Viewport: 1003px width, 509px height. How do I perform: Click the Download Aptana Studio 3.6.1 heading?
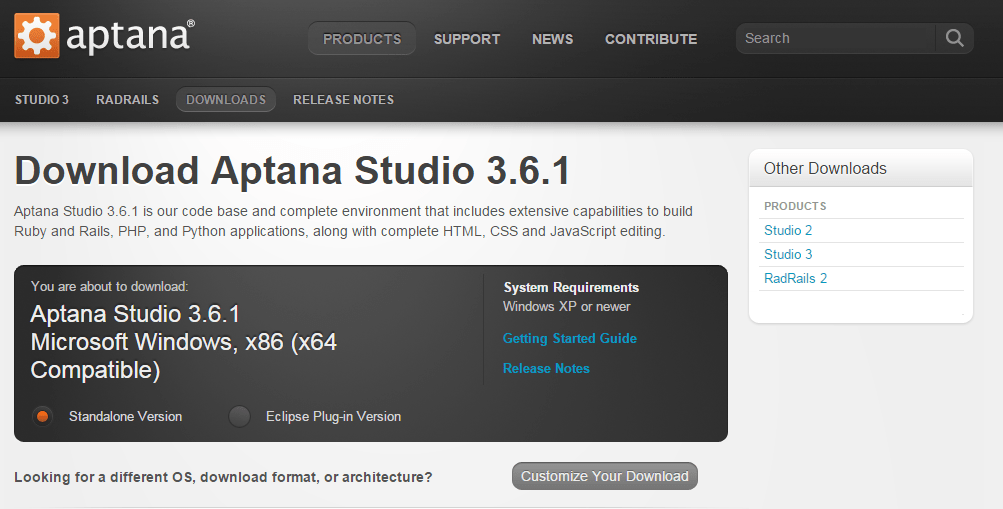pos(292,171)
